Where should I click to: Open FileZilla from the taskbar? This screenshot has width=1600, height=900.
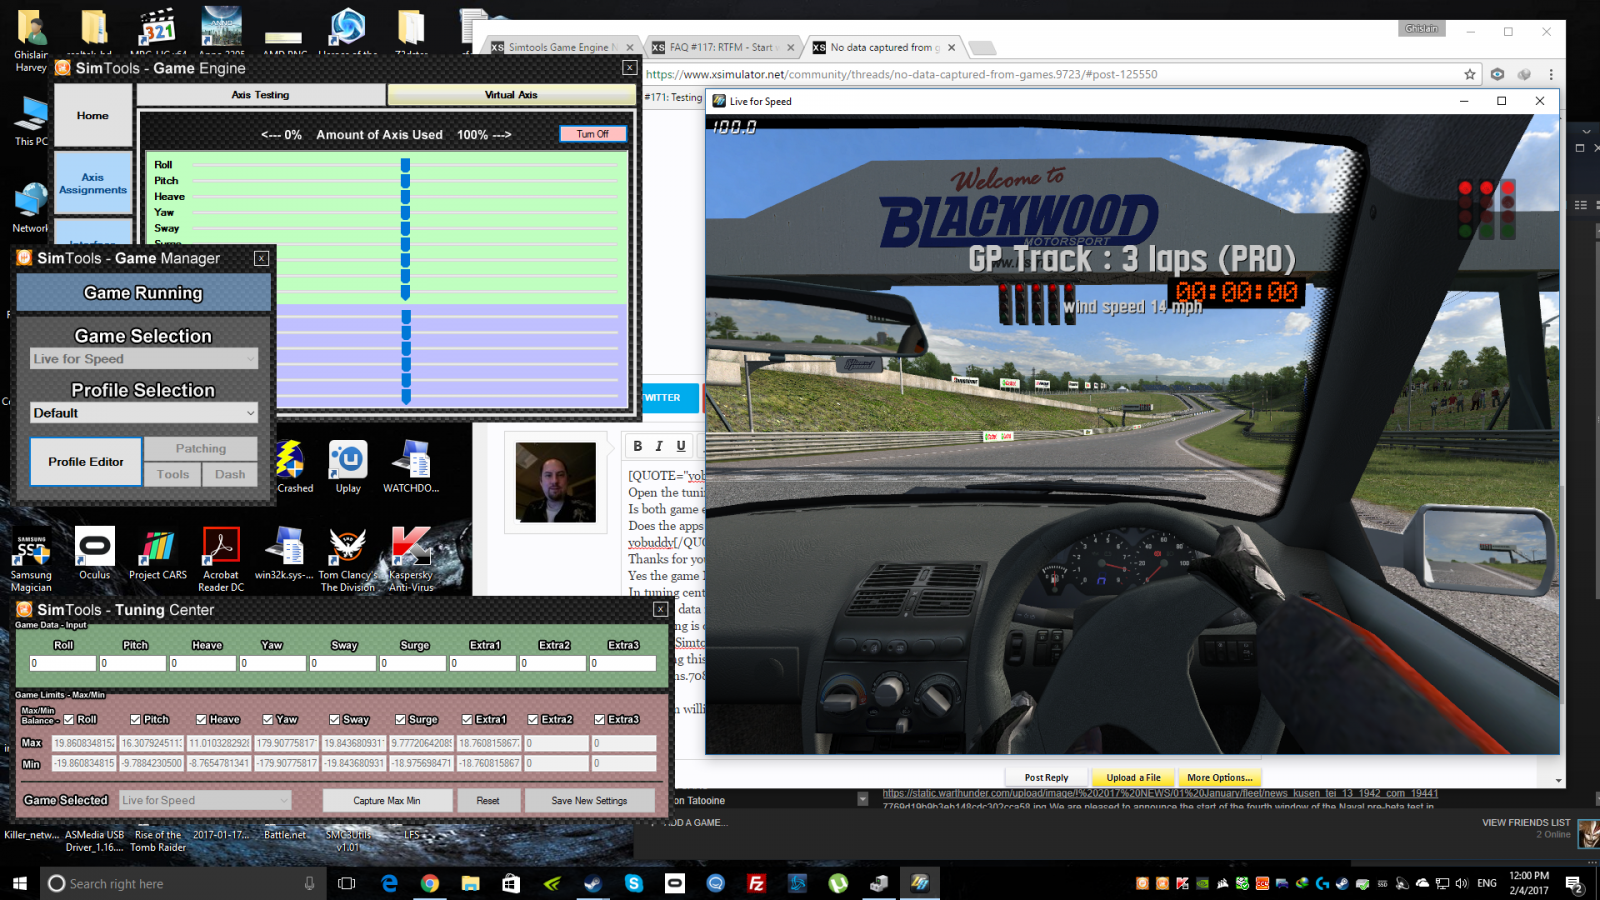click(756, 883)
